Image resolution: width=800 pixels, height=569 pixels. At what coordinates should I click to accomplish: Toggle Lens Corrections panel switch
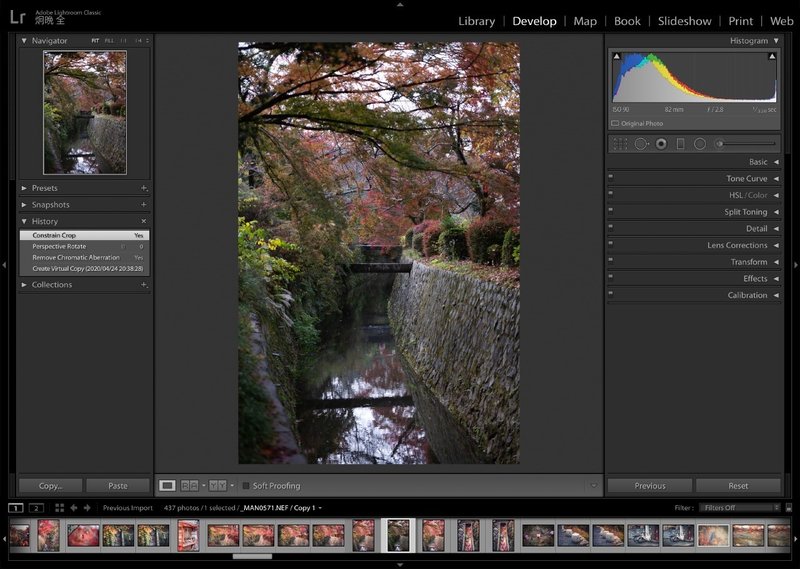coord(611,243)
